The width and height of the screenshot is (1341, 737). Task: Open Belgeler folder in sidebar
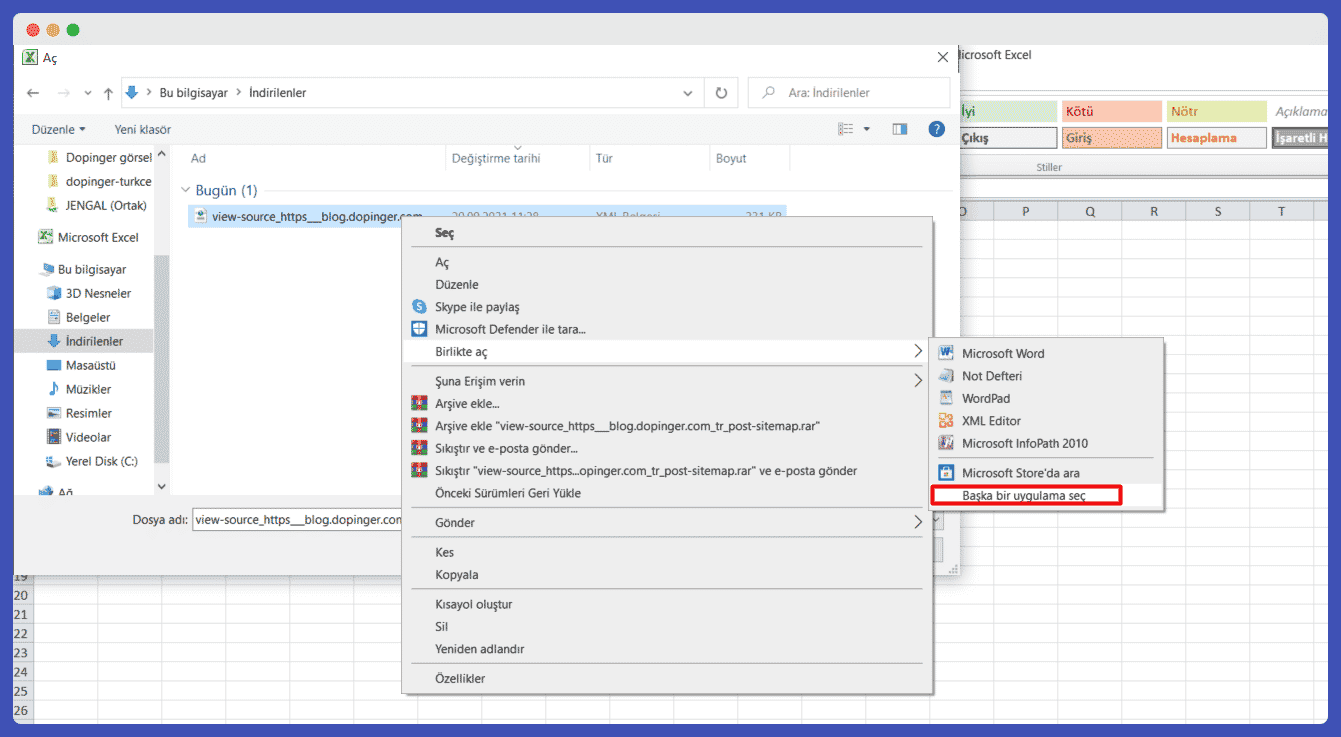79,317
